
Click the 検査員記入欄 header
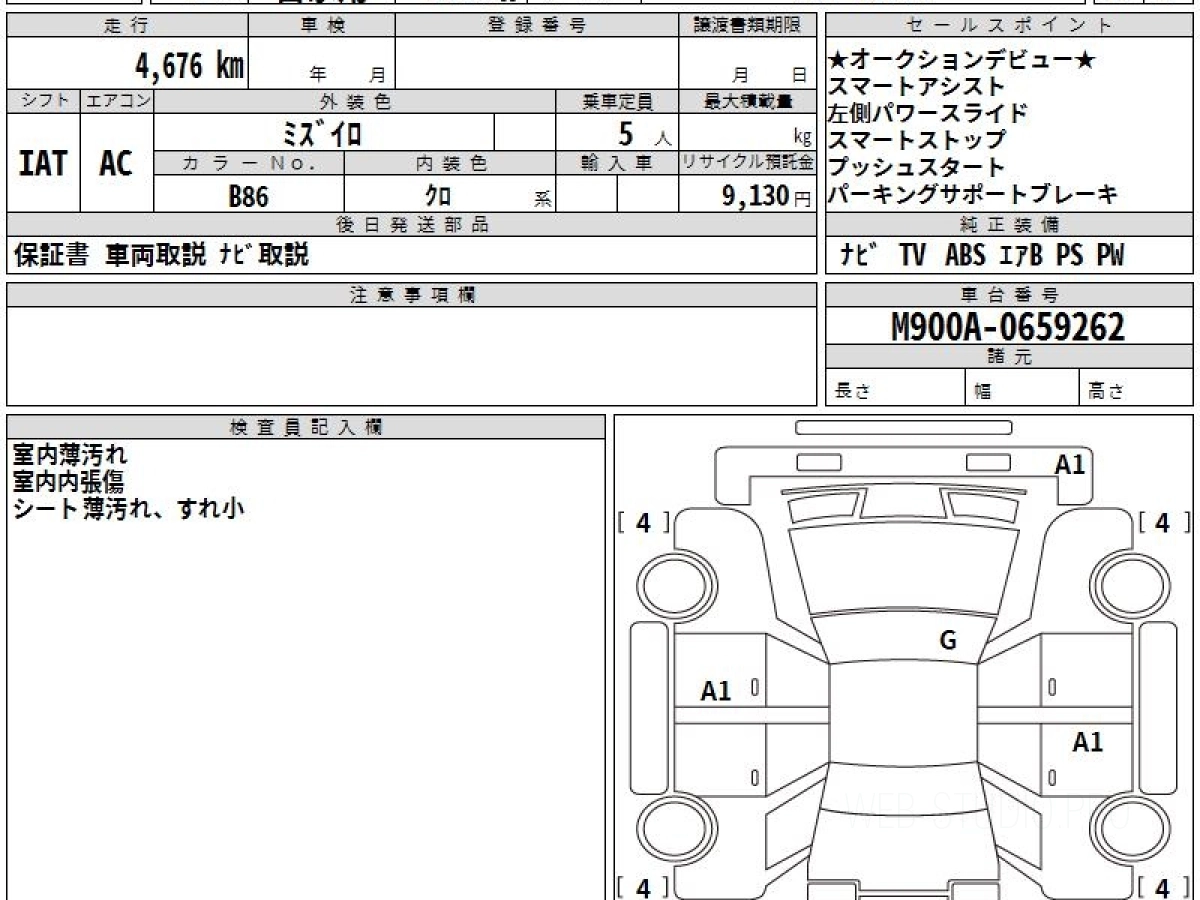tap(306, 426)
